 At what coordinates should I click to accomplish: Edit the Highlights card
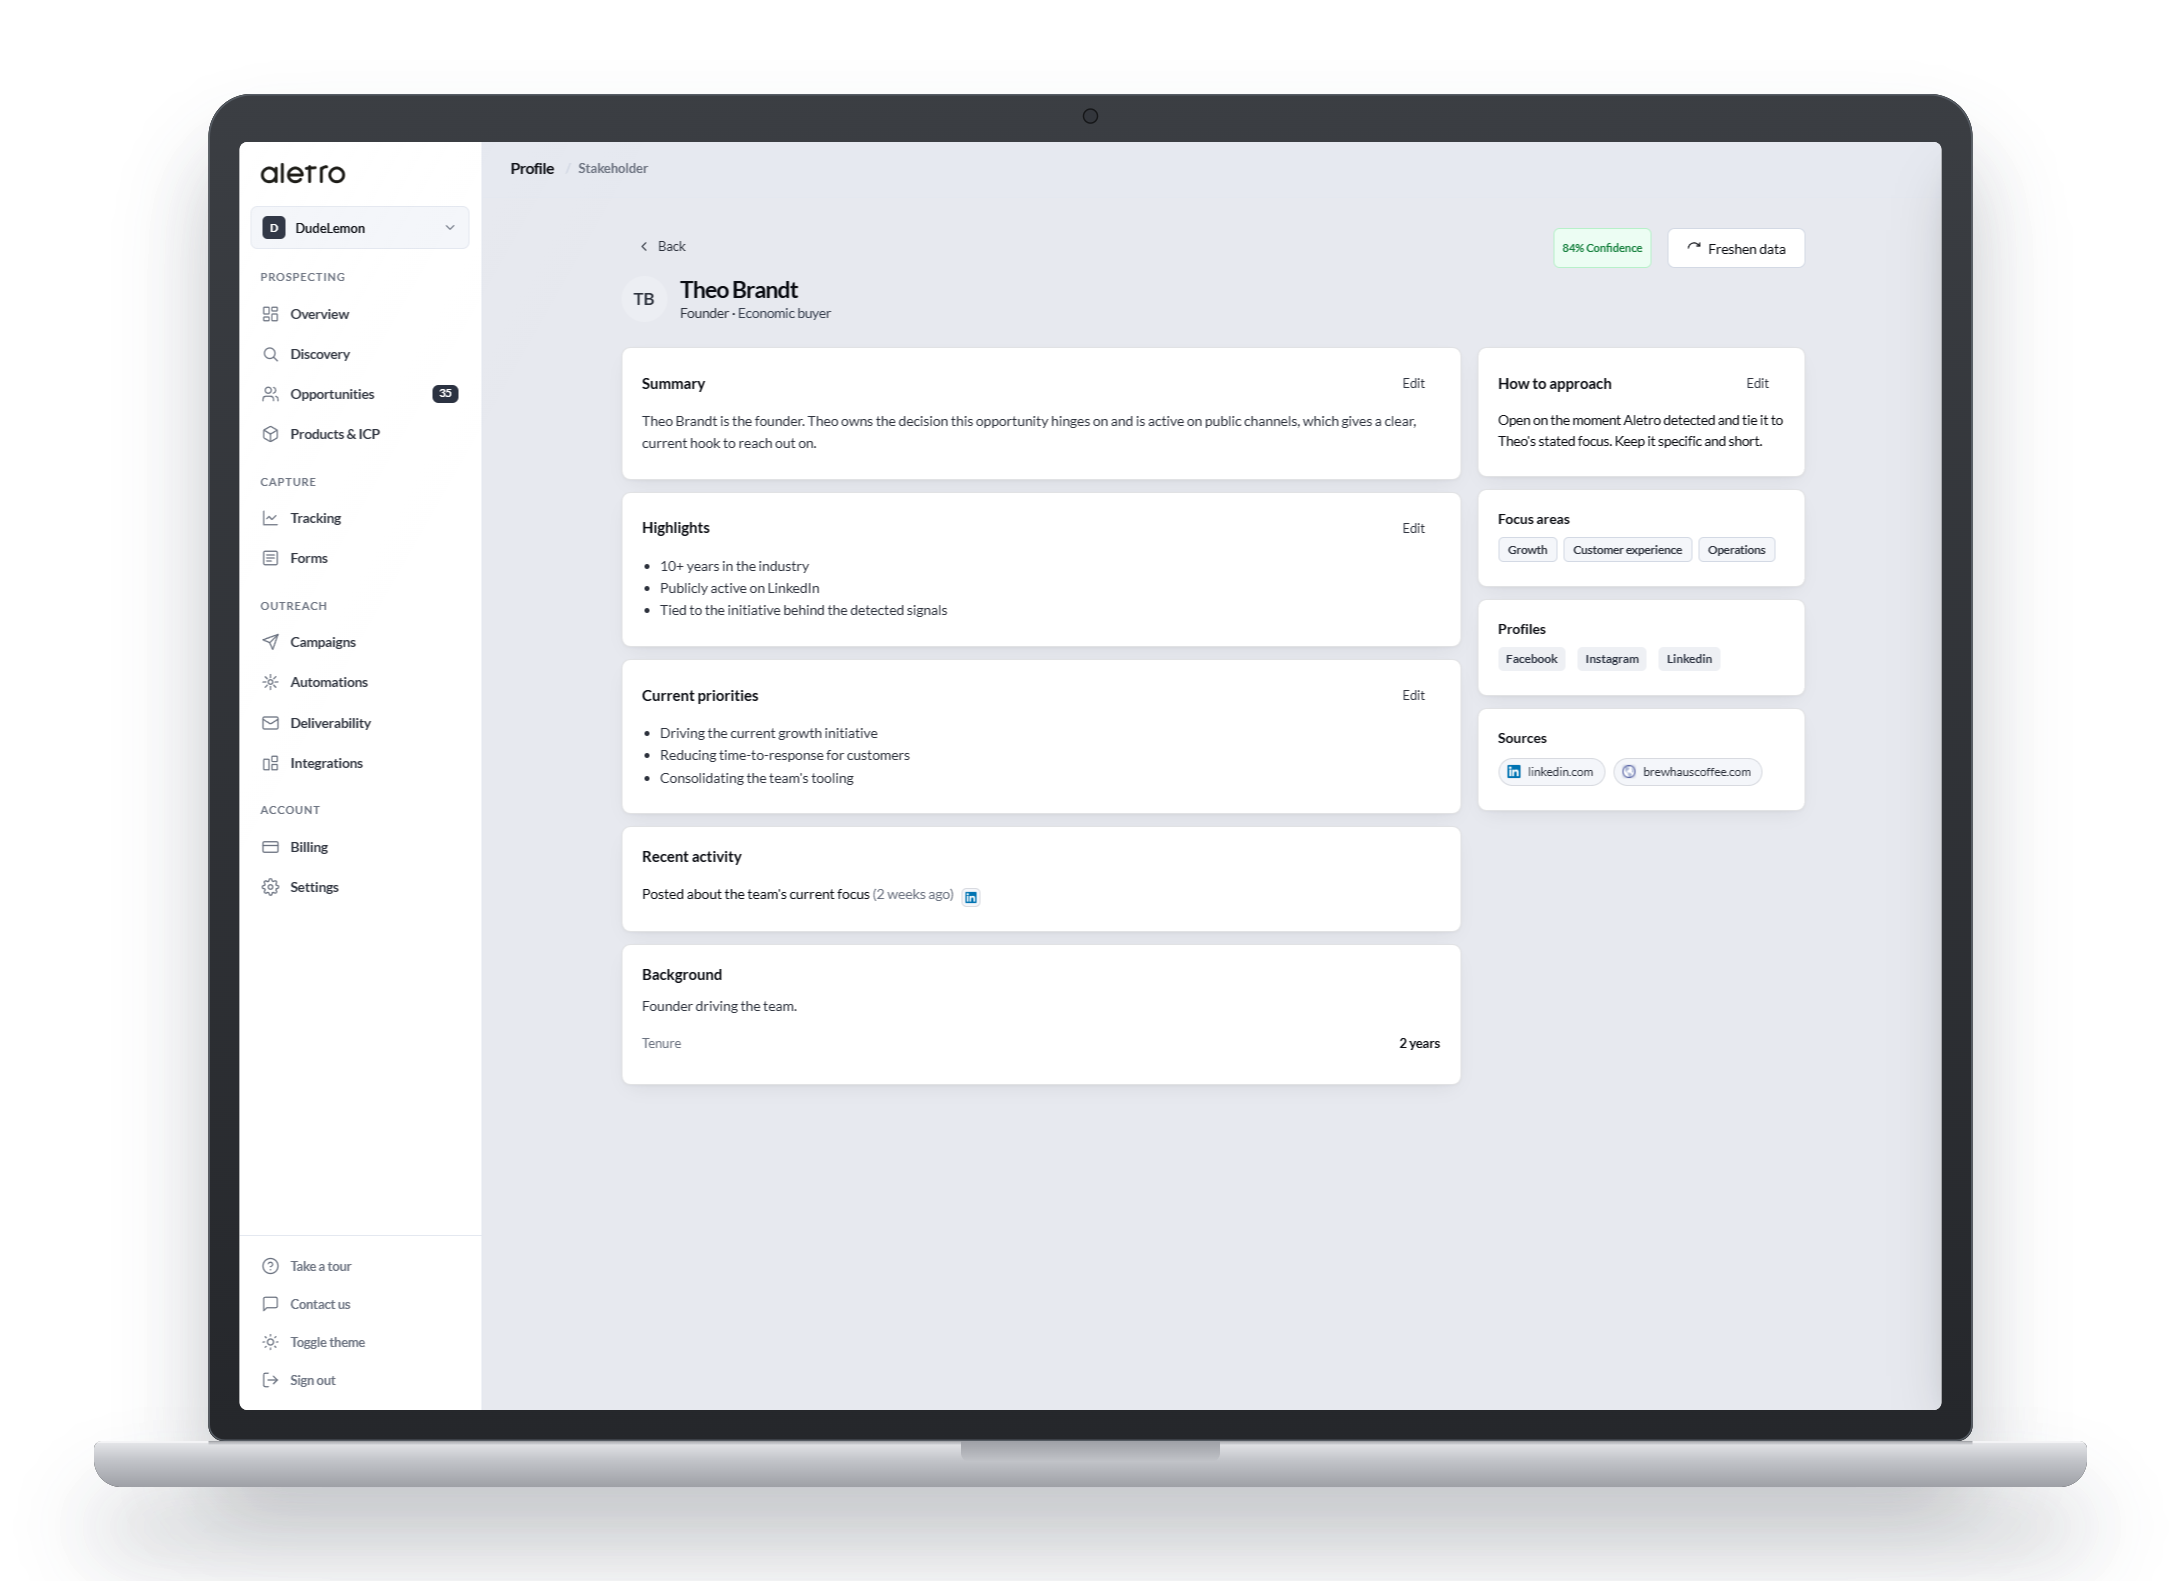(x=1413, y=528)
